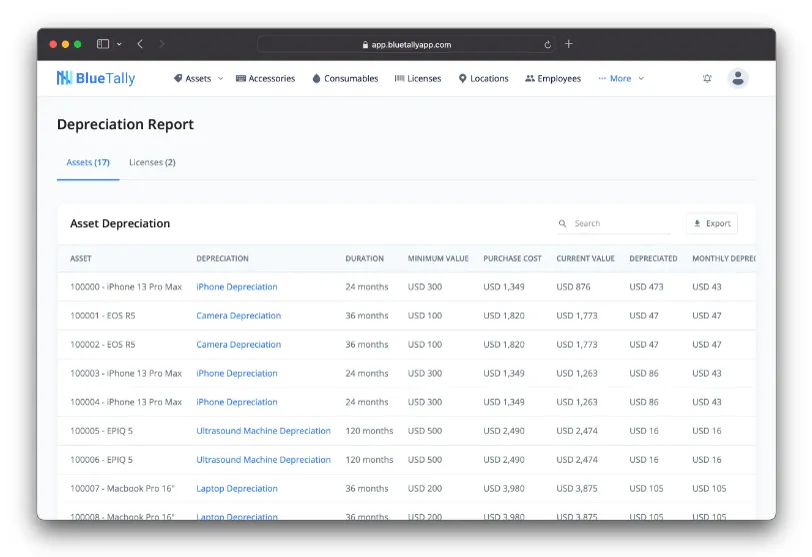Open the Locations page

pos(484,79)
